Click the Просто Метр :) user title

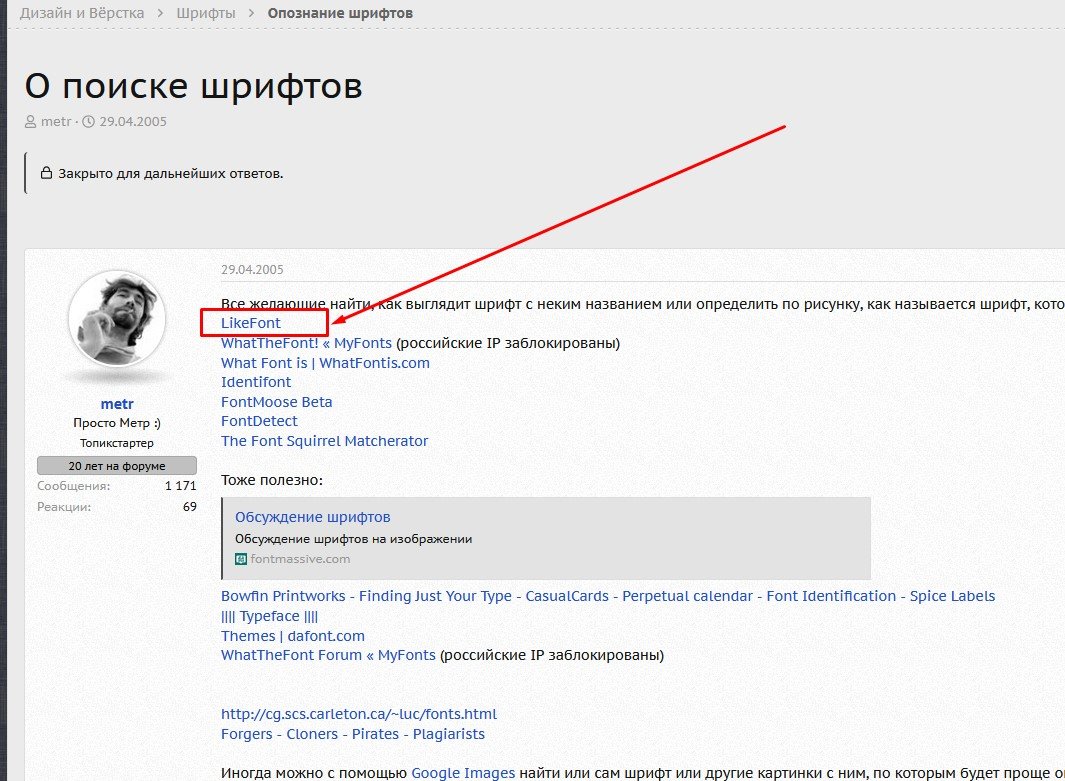pyautogui.click(x=117, y=422)
